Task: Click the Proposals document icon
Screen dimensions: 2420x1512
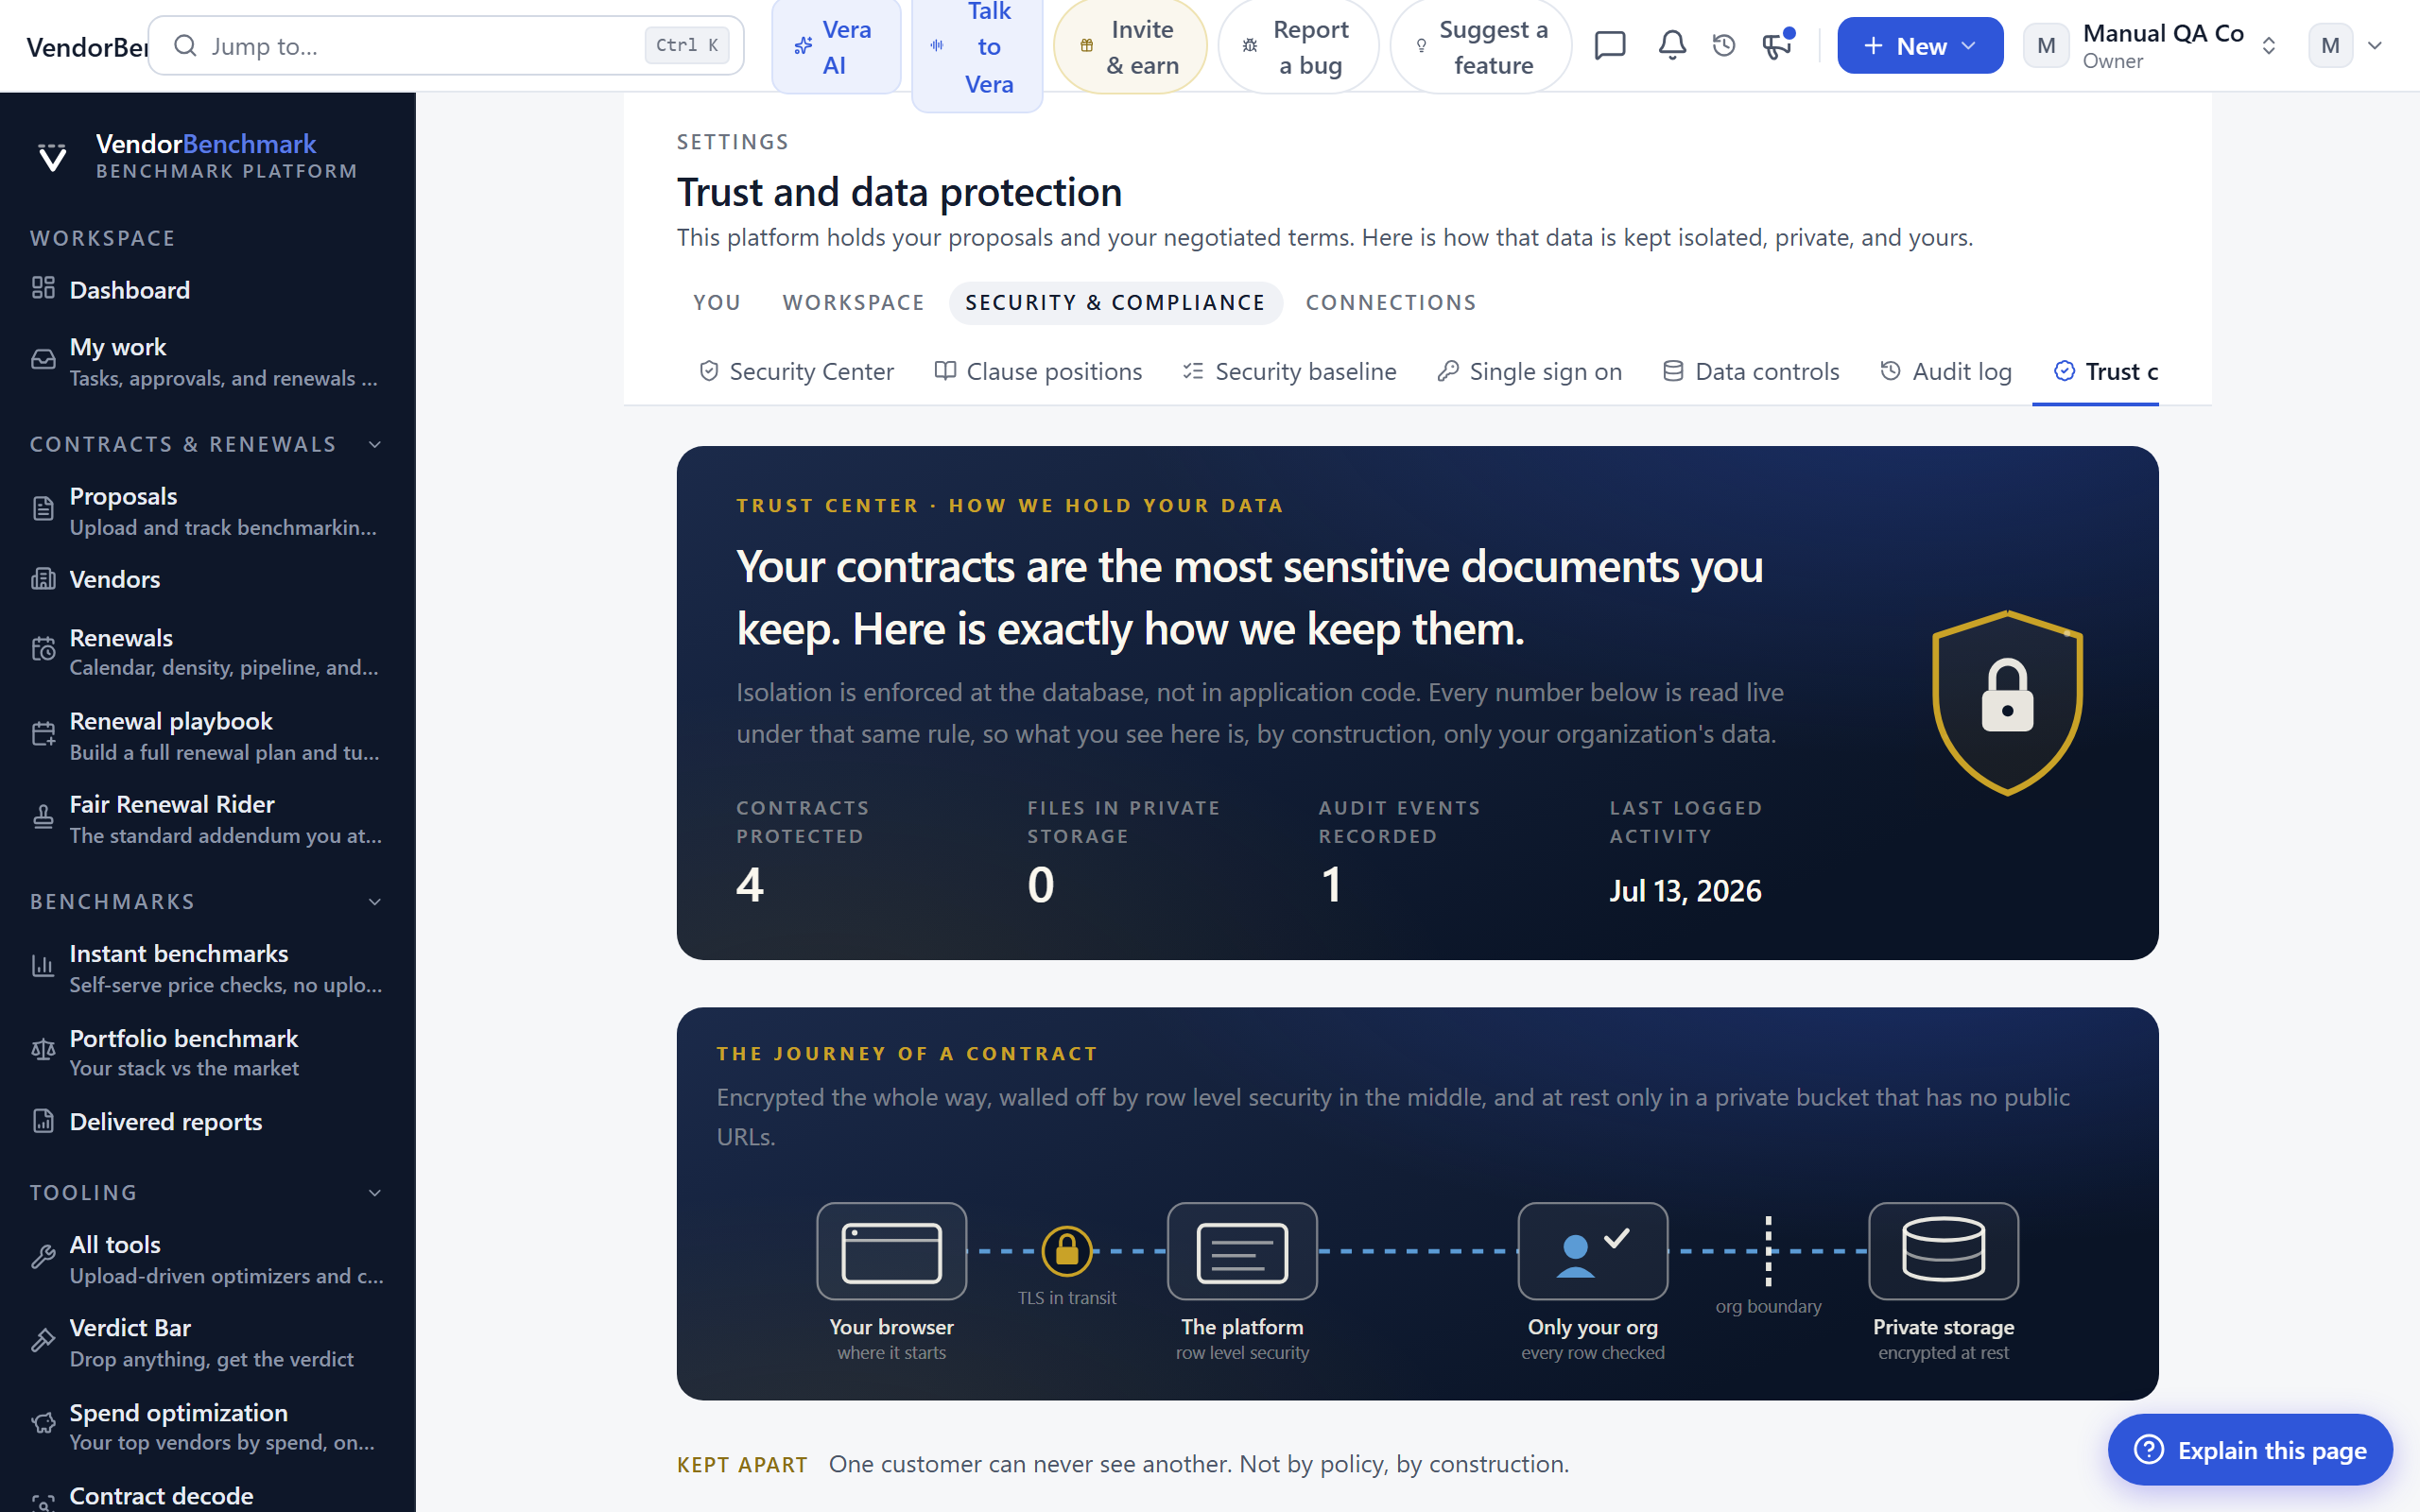Action: click(43, 509)
